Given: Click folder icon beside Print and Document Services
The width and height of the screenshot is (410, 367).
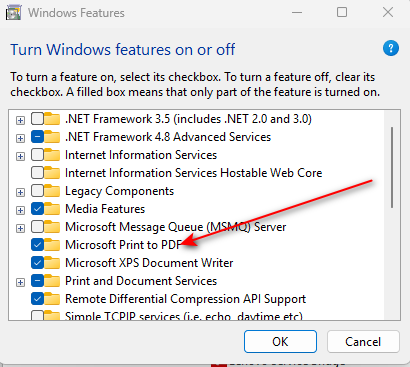Looking at the screenshot, I should pyautogui.click(x=52, y=281).
